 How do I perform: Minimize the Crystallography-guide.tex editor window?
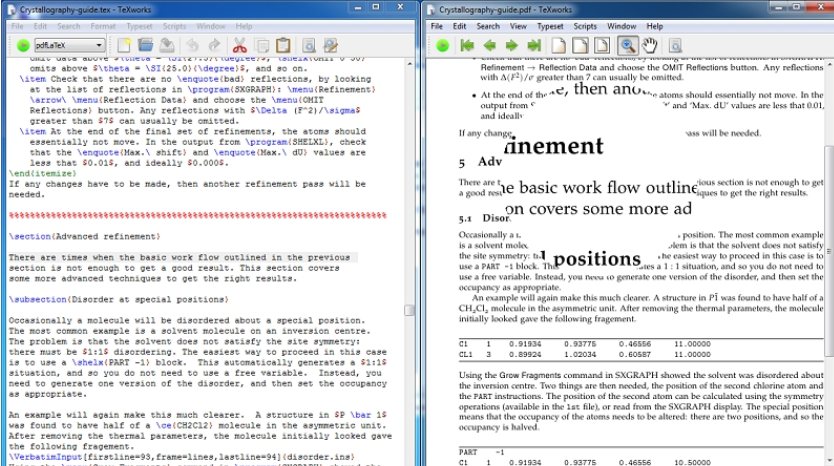coord(358,7)
